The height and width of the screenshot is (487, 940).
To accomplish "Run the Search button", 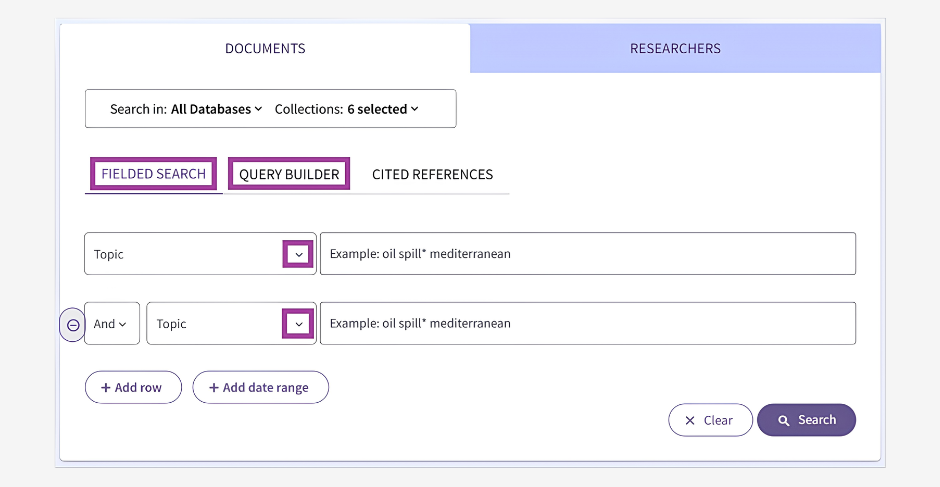I will [x=806, y=420].
